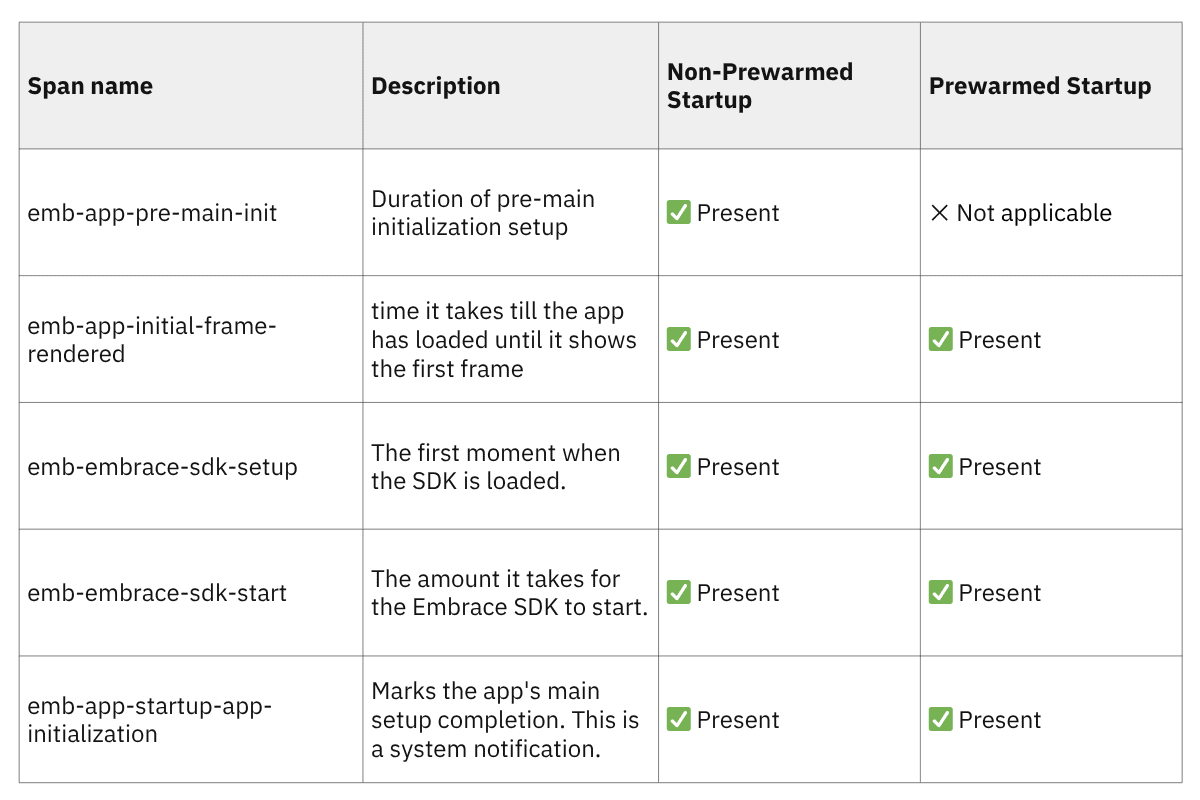Click green checkmark for emb-app-startup-app-initialization Prewarmed Startup
The width and height of the screenshot is (1200, 800).
pyautogui.click(x=941, y=720)
